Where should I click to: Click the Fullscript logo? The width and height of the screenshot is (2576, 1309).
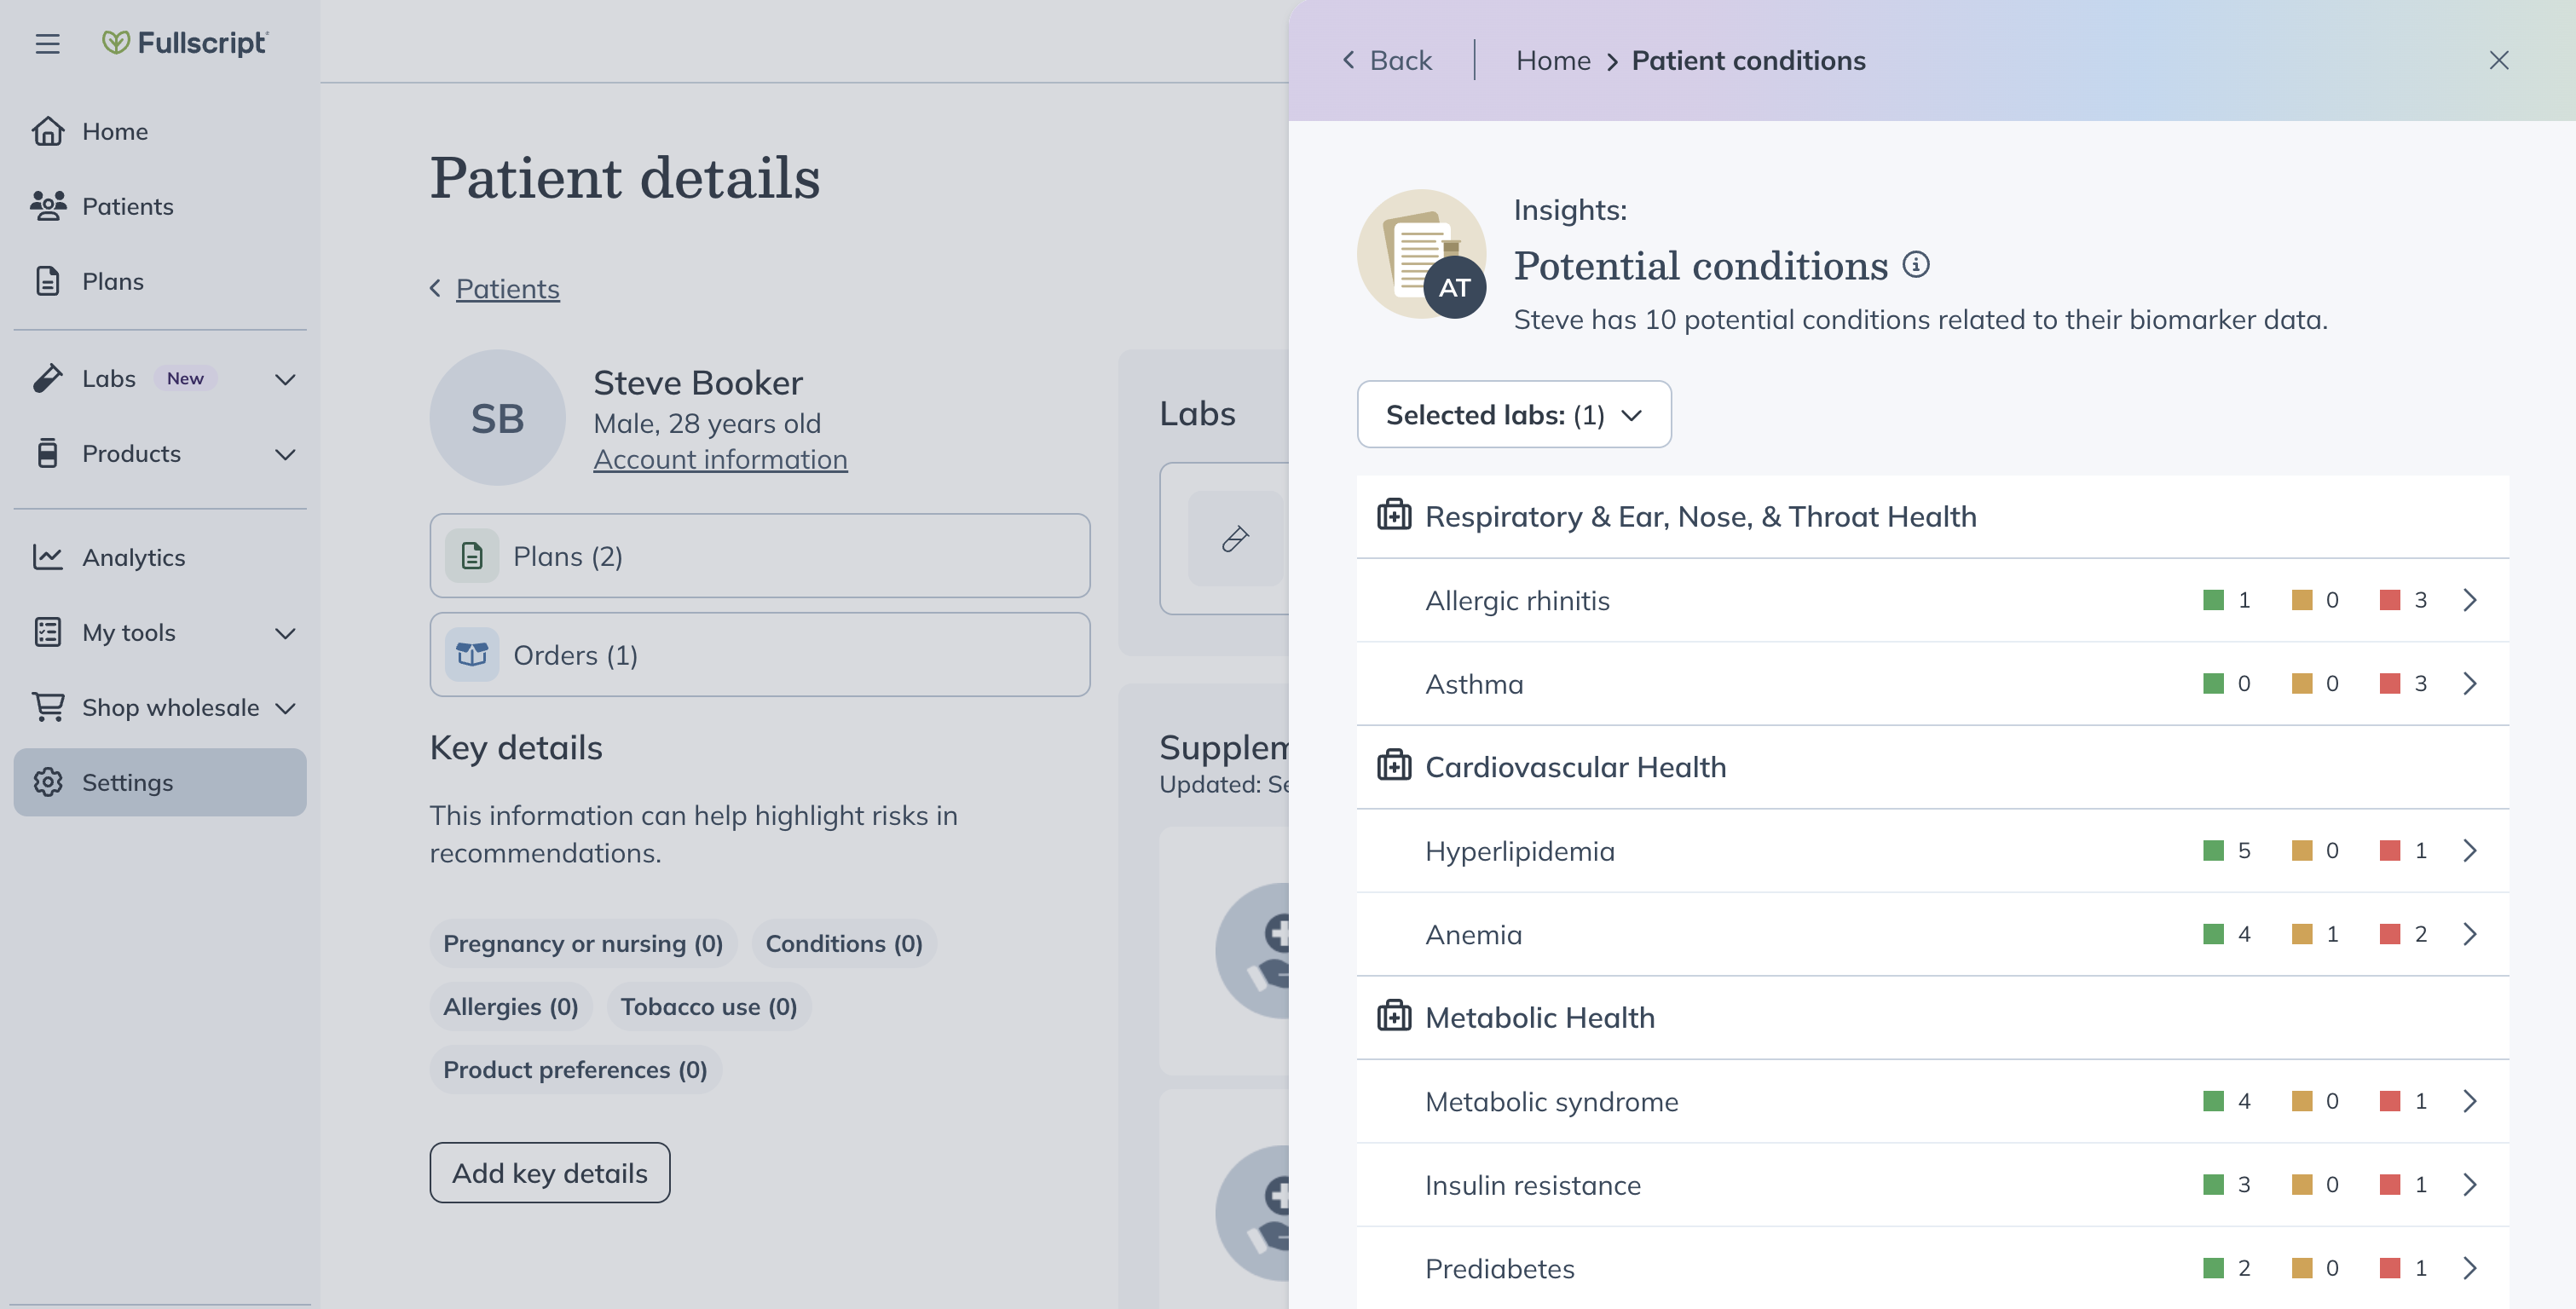(185, 42)
